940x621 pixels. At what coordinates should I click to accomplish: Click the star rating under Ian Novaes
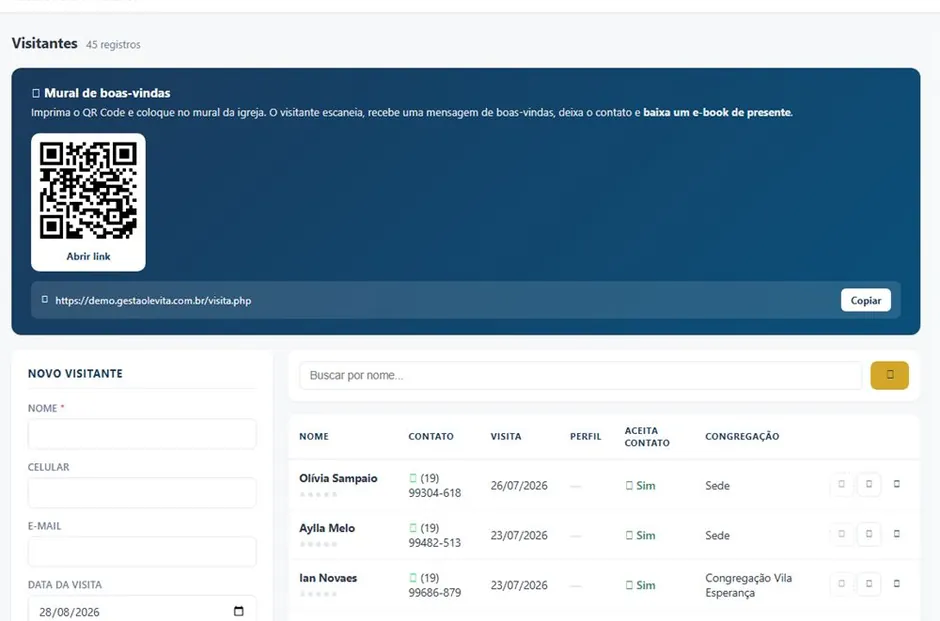point(318,594)
